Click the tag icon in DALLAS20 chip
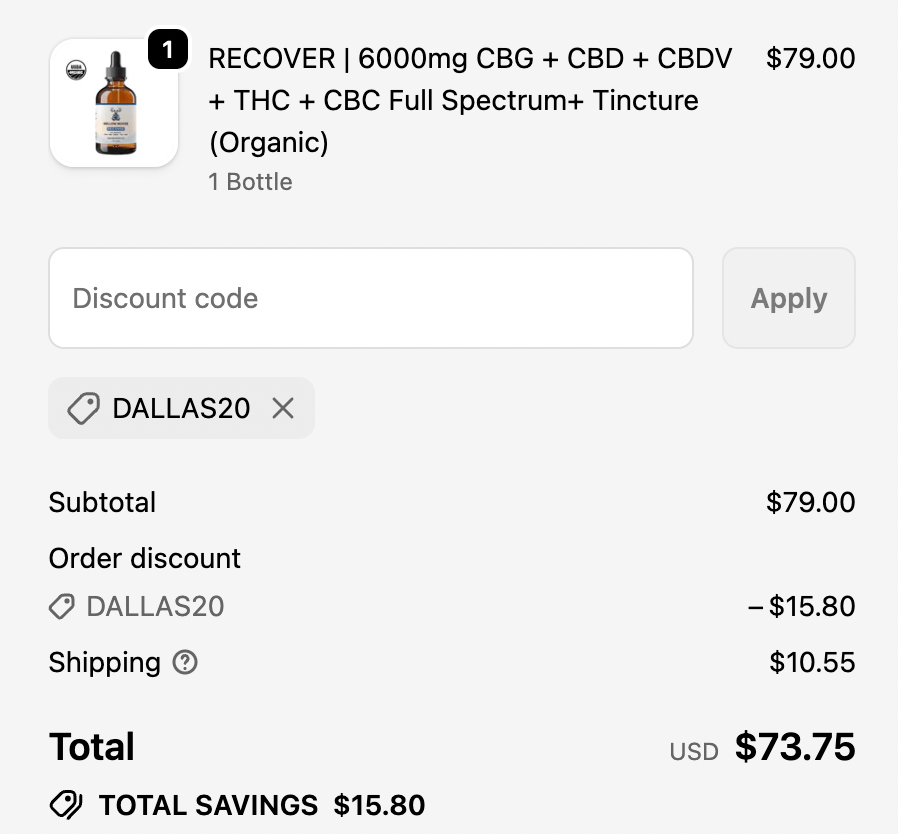This screenshot has width=898, height=834. [83, 408]
